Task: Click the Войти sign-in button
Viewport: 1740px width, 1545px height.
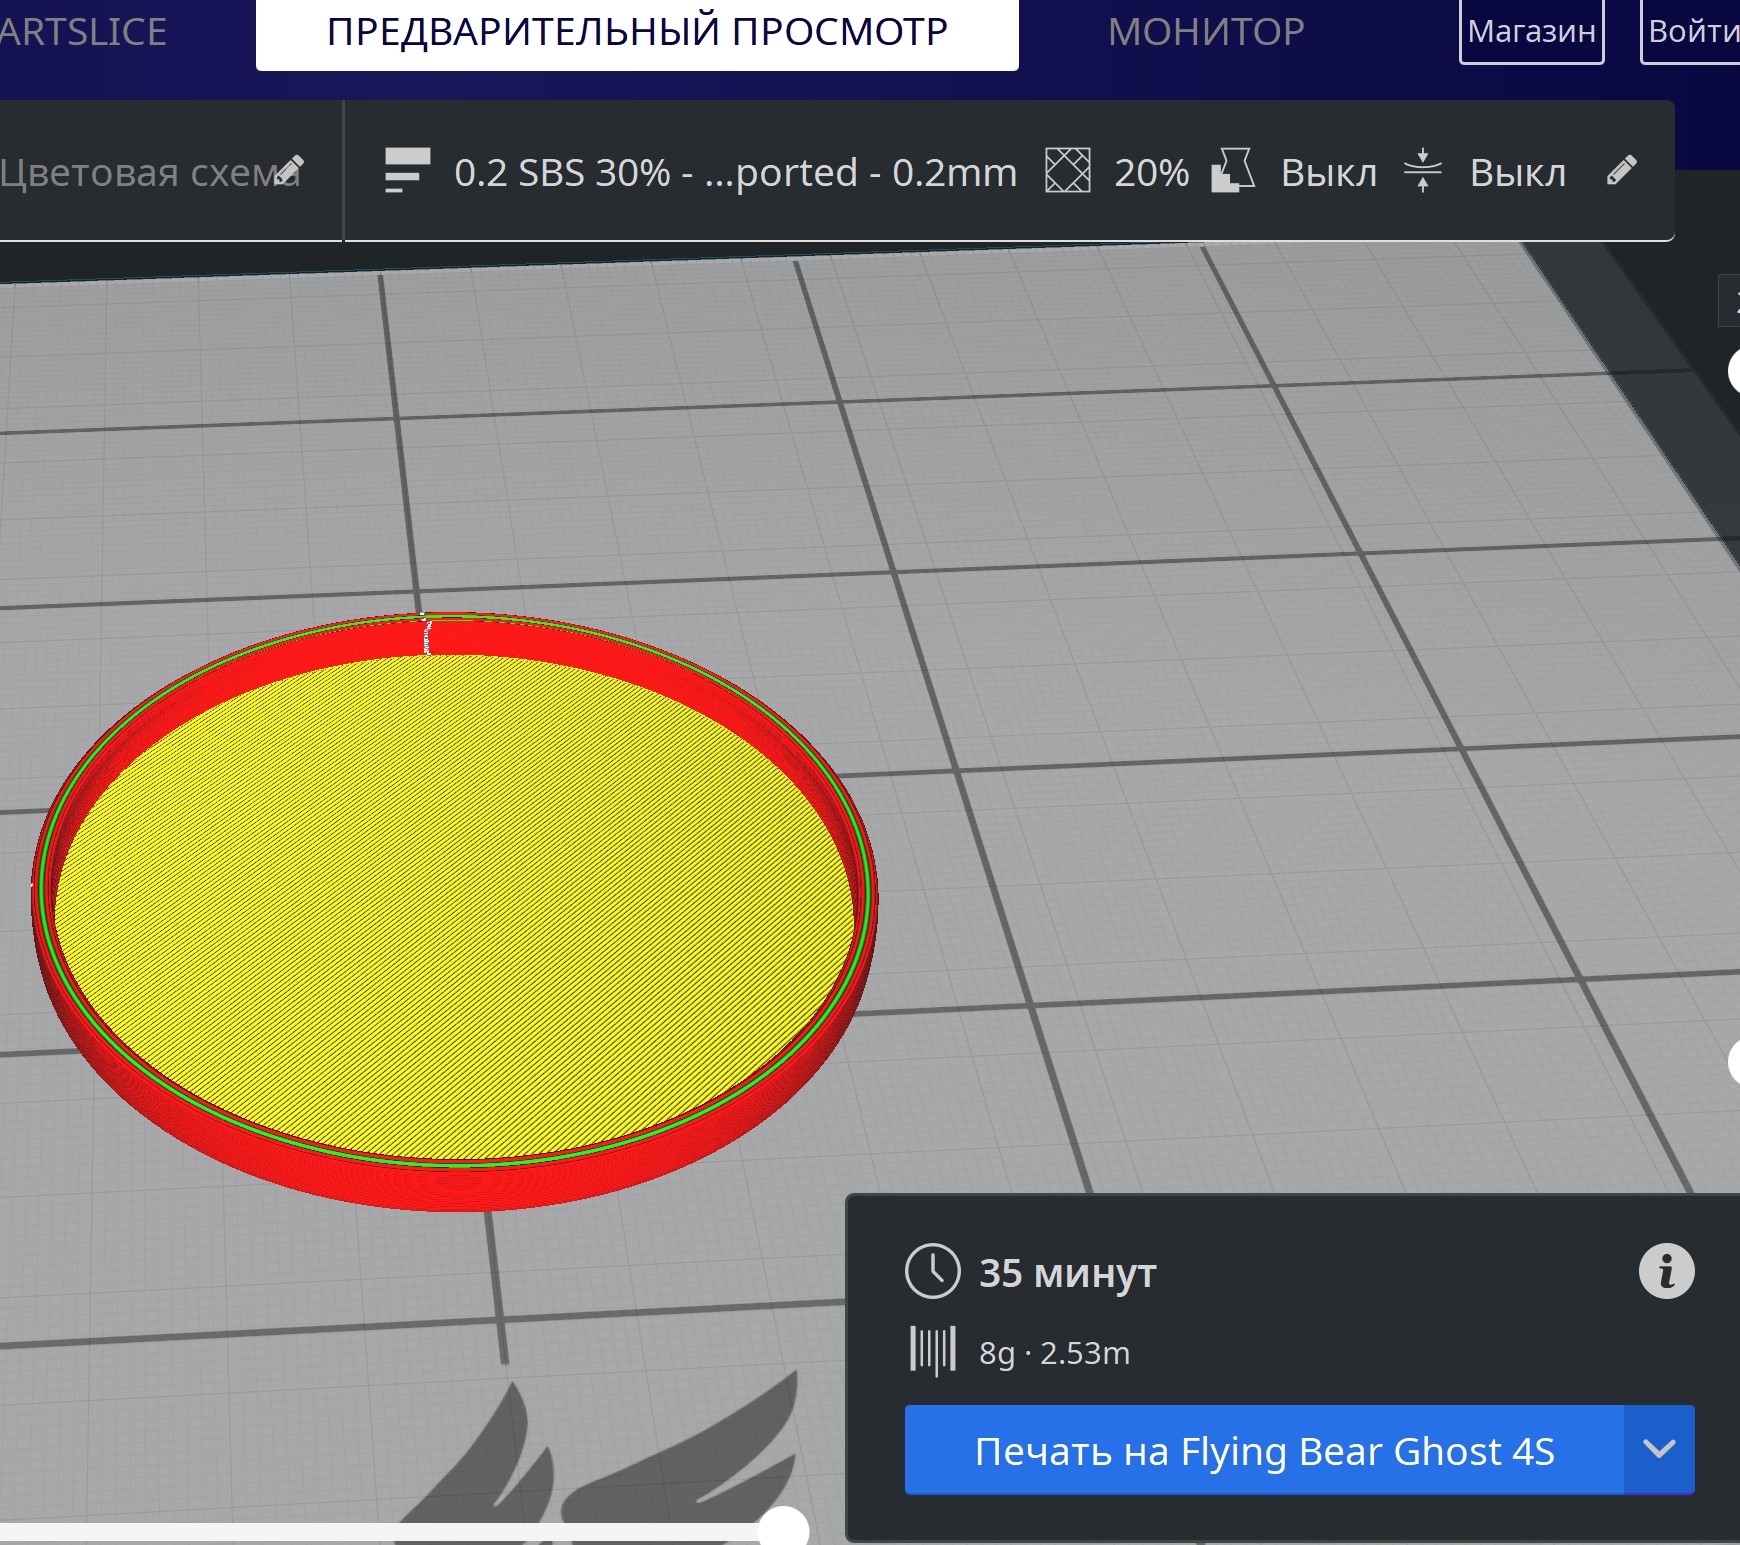Action: (1692, 32)
